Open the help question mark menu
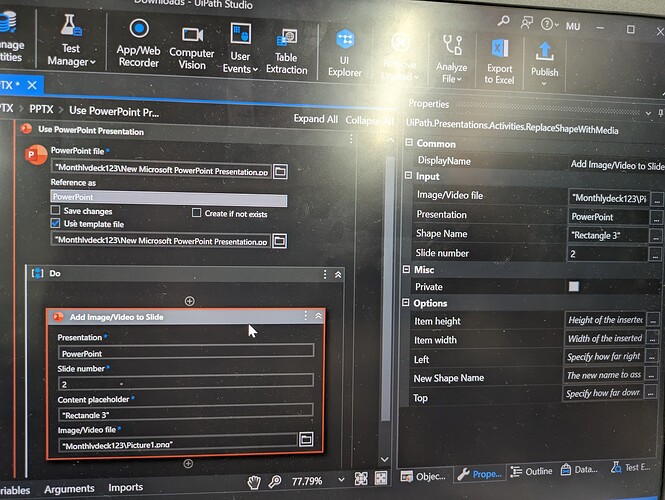Screen dimensions: 665x500 pos(549,24)
